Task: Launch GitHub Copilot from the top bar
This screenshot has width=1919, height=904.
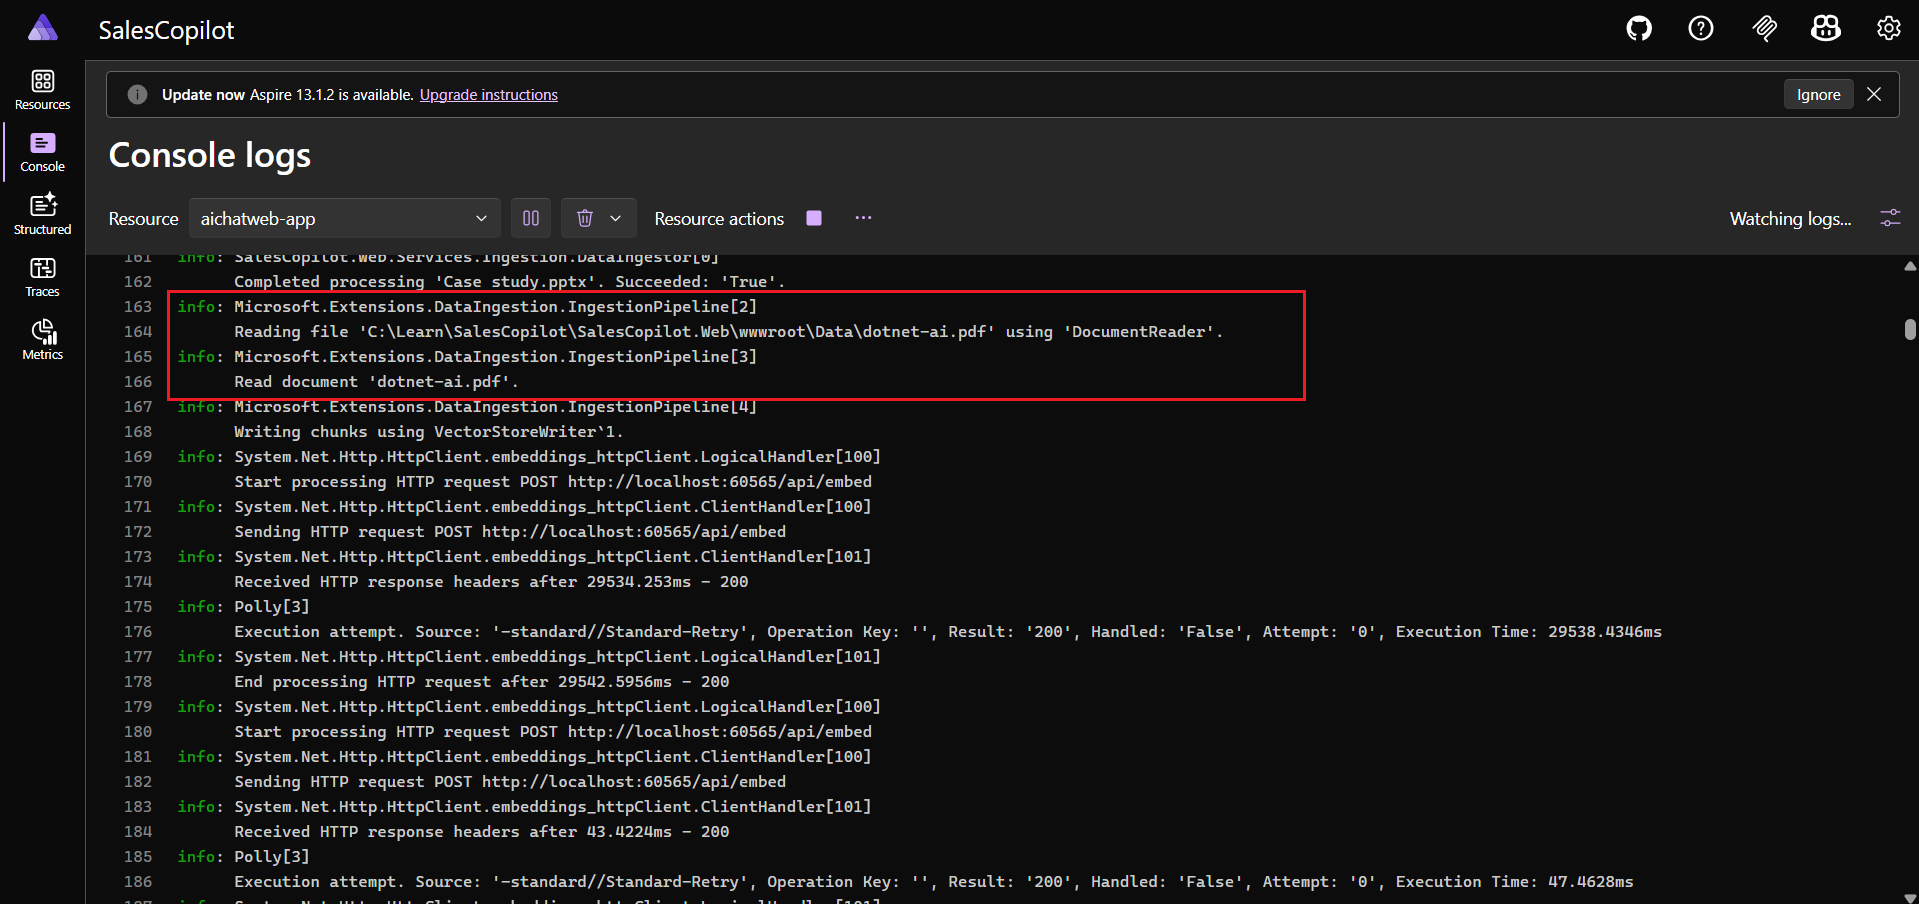Action: [x=1825, y=28]
